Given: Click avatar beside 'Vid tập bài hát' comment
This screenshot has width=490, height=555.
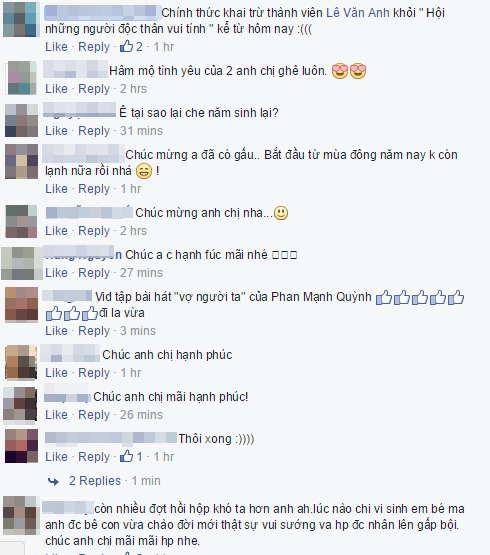Looking at the screenshot, I should point(21,305).
